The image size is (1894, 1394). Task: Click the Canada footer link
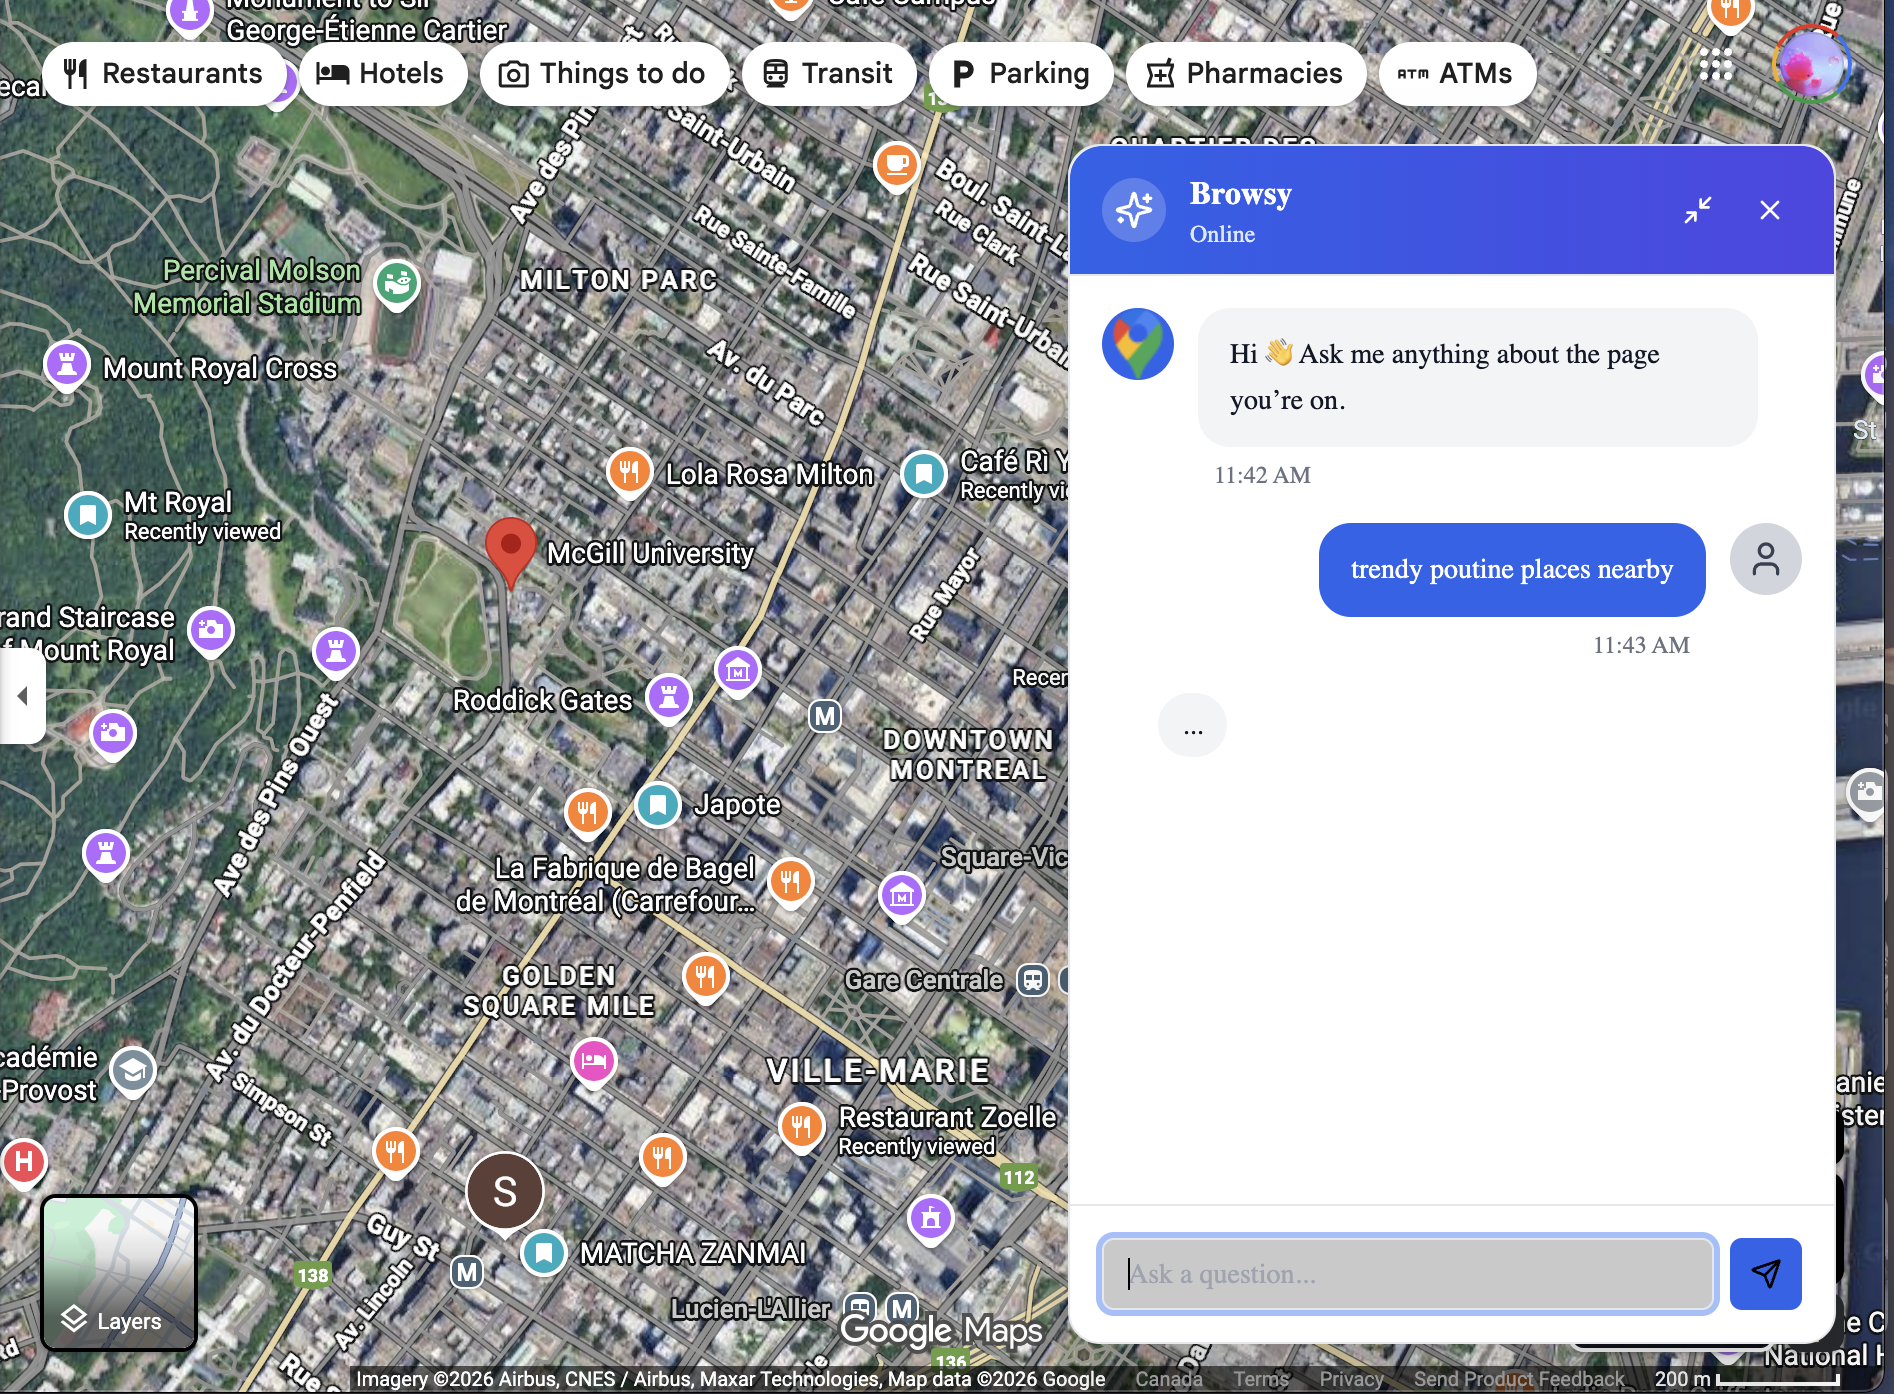1168,1379
